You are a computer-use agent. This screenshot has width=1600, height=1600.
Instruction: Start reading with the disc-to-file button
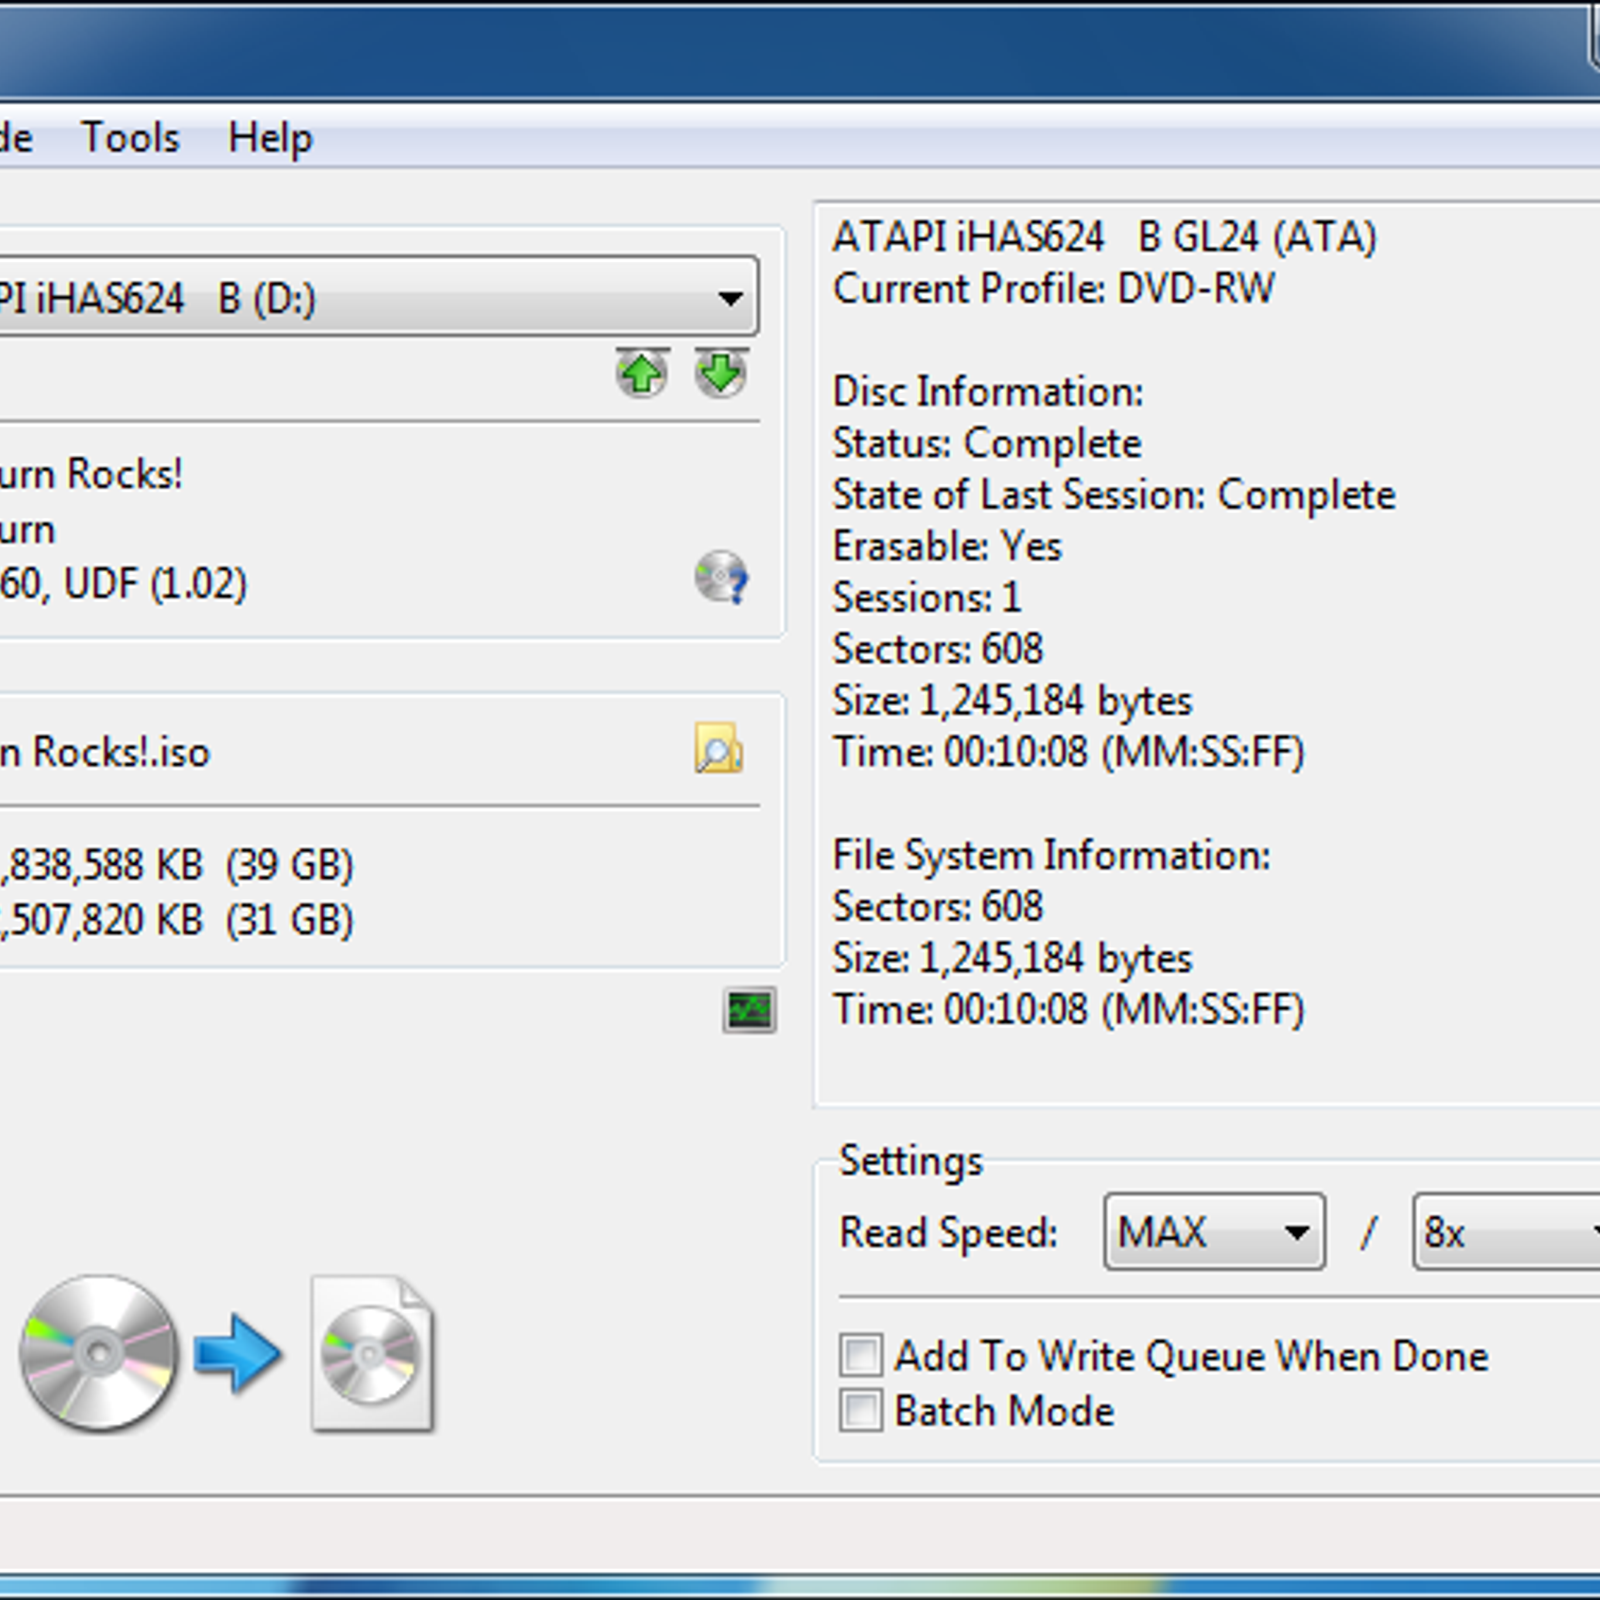click(x=228, y=1354)
